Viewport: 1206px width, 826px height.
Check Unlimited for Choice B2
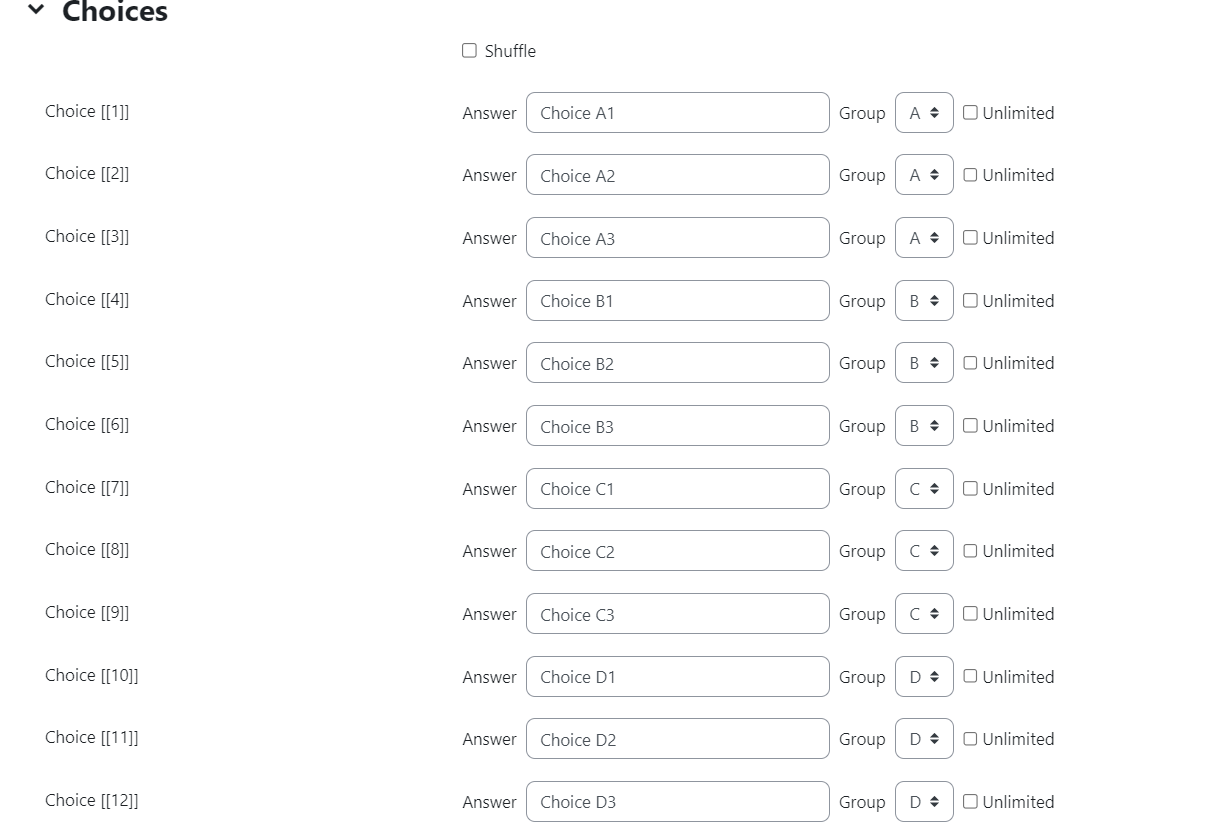tap(970, 362)
